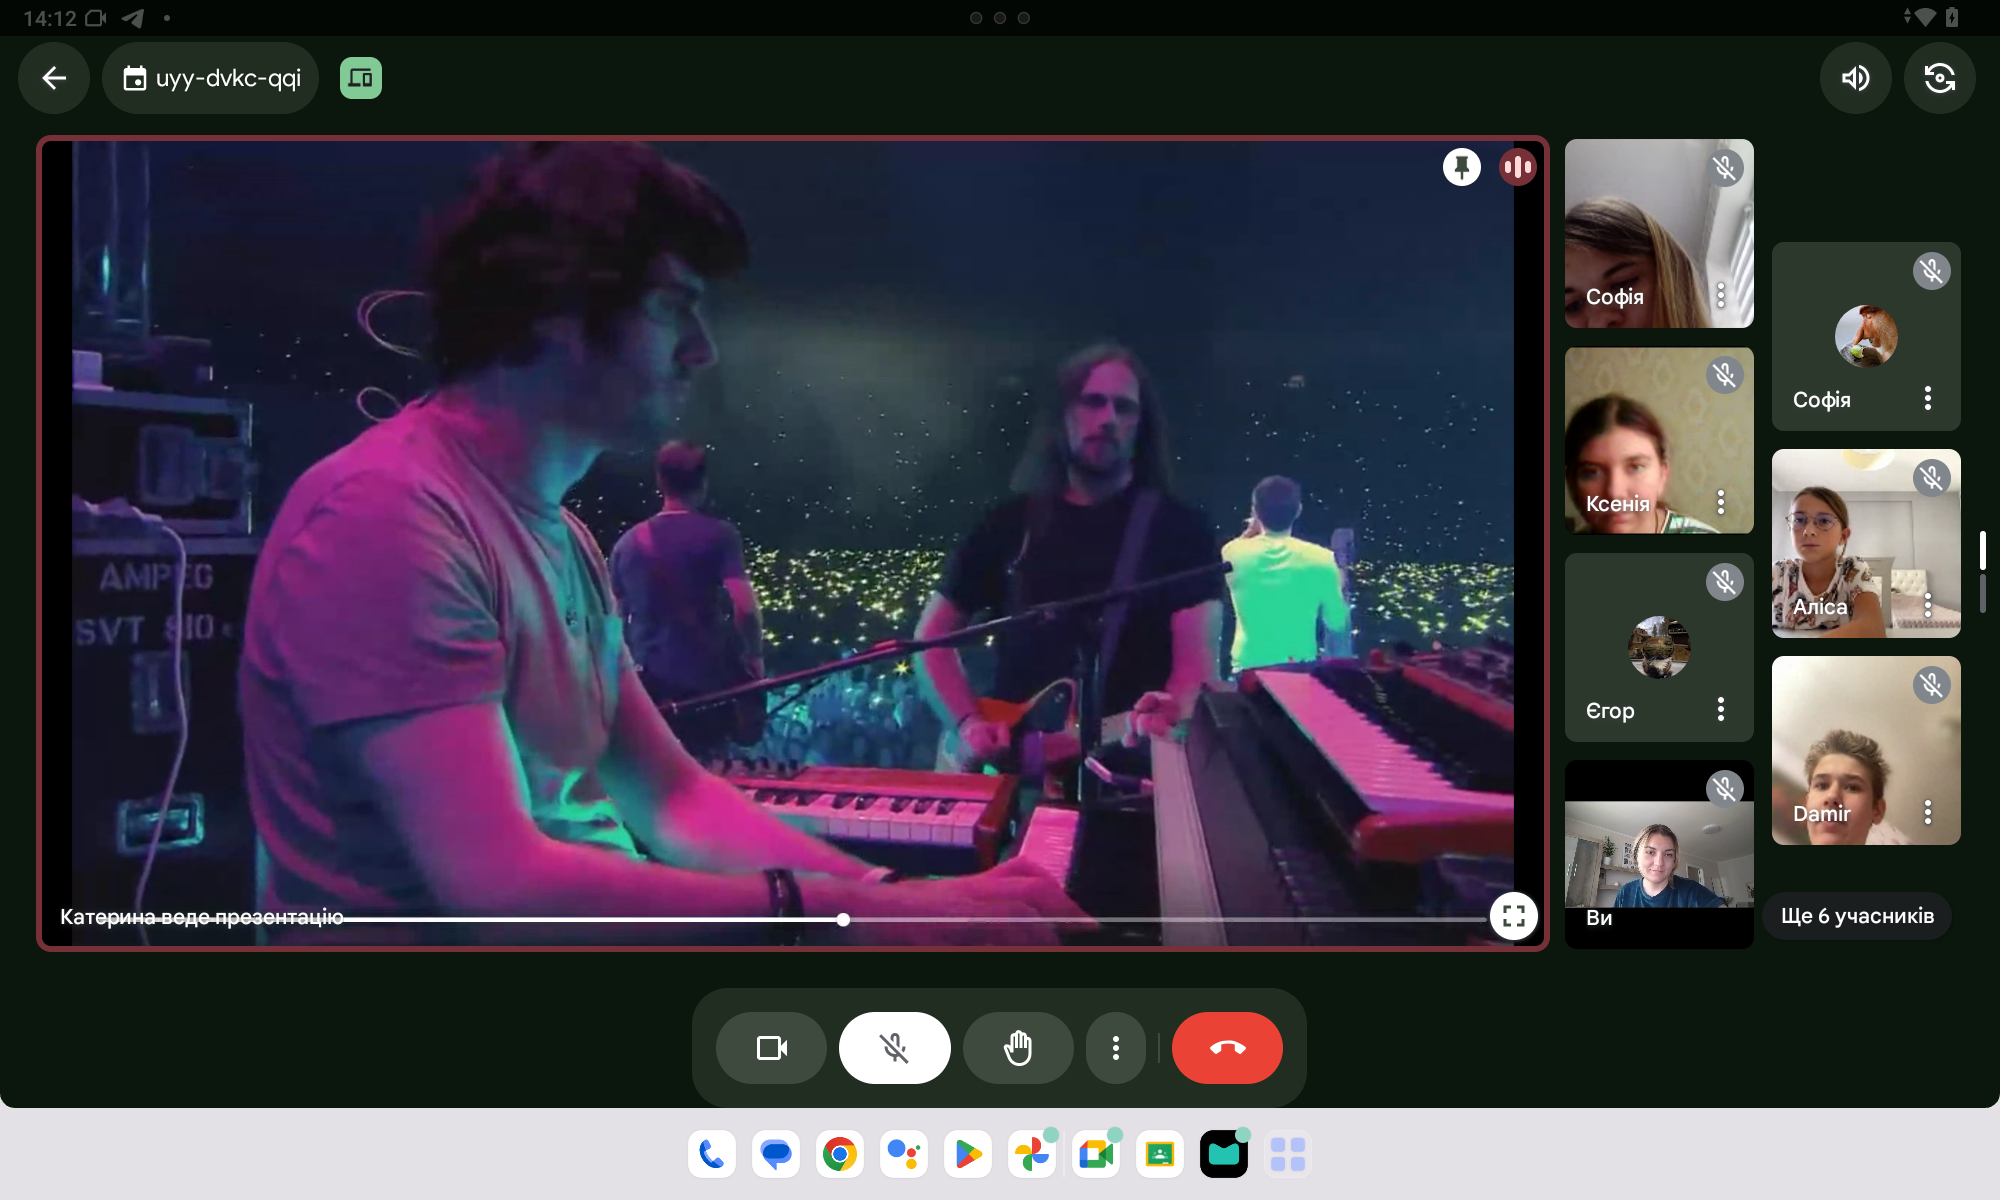Raise your hand in the meeting

[x=1018, y=1048]
